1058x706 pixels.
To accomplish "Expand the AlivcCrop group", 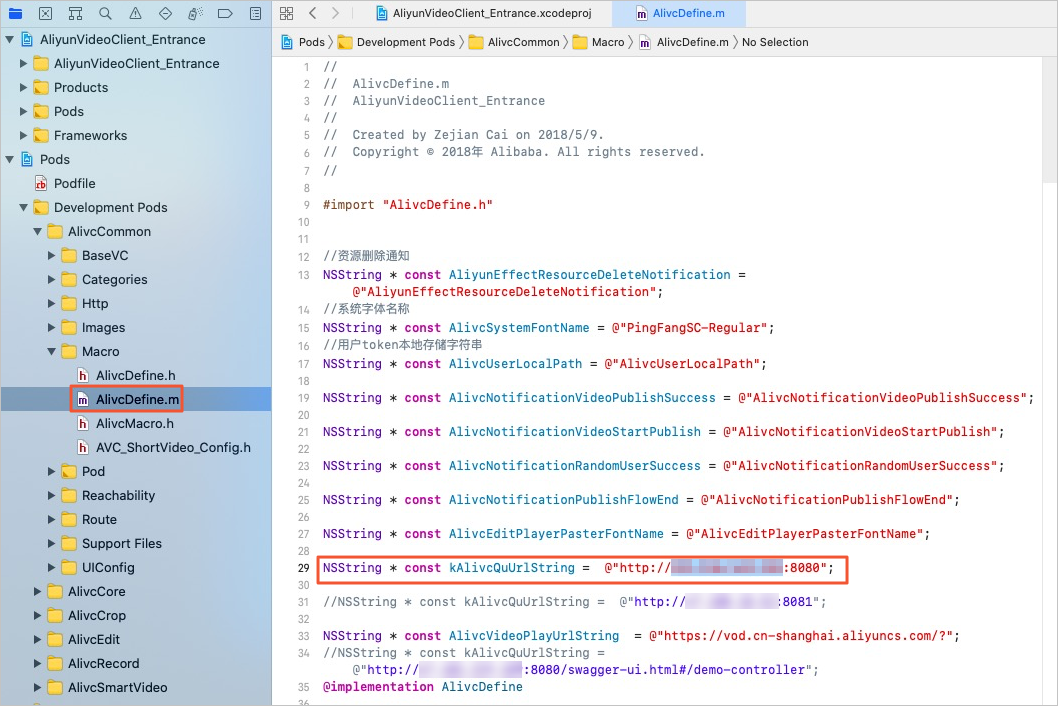I will coord(37,616).
